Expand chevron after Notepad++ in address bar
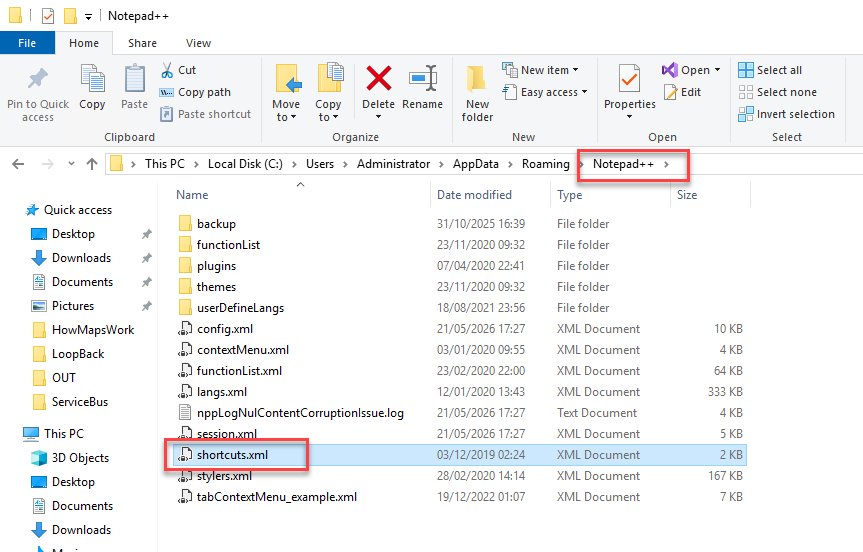This screenshot has height=552, width=863. click(667, 164)
